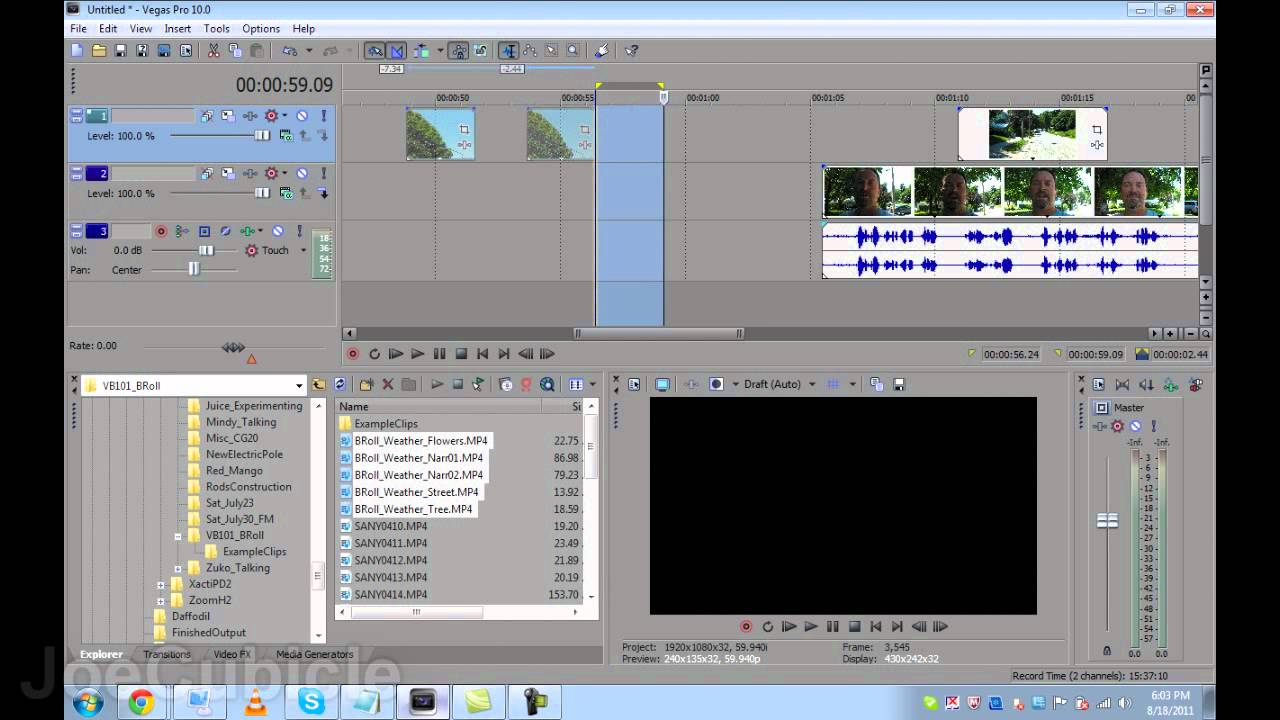Click the Cut scissors icon in toolbar
The height and width of the screenshot is (720, 1280).
(x=214, y=50)
